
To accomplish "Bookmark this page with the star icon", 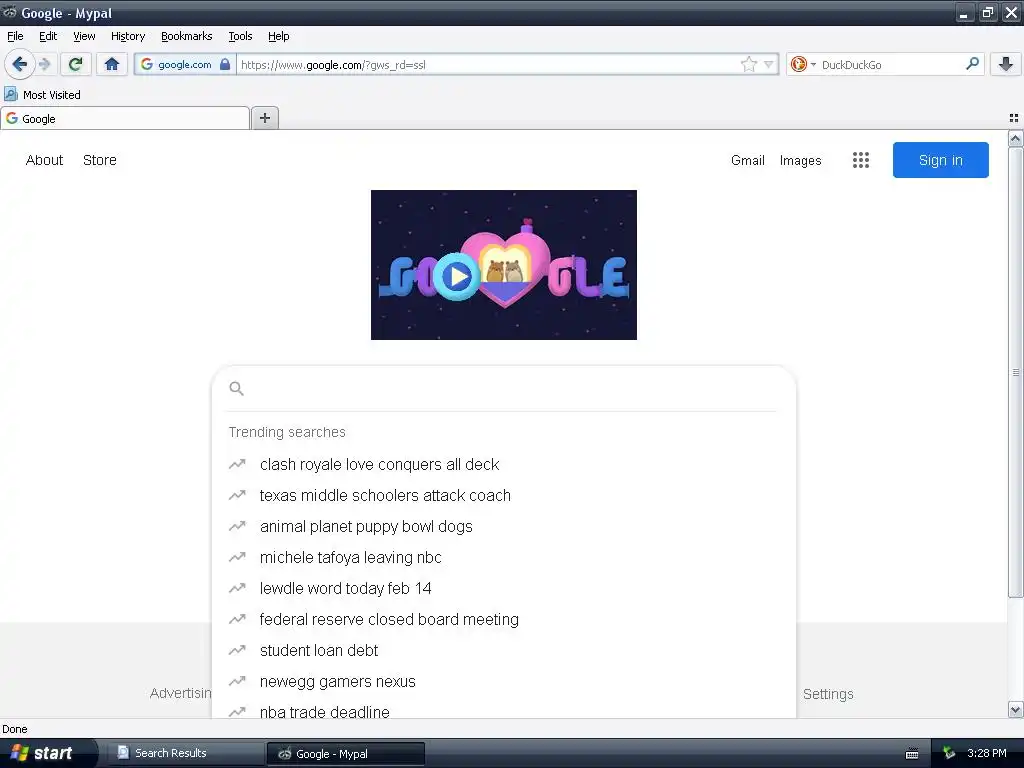I will click(x=748, y=64).
